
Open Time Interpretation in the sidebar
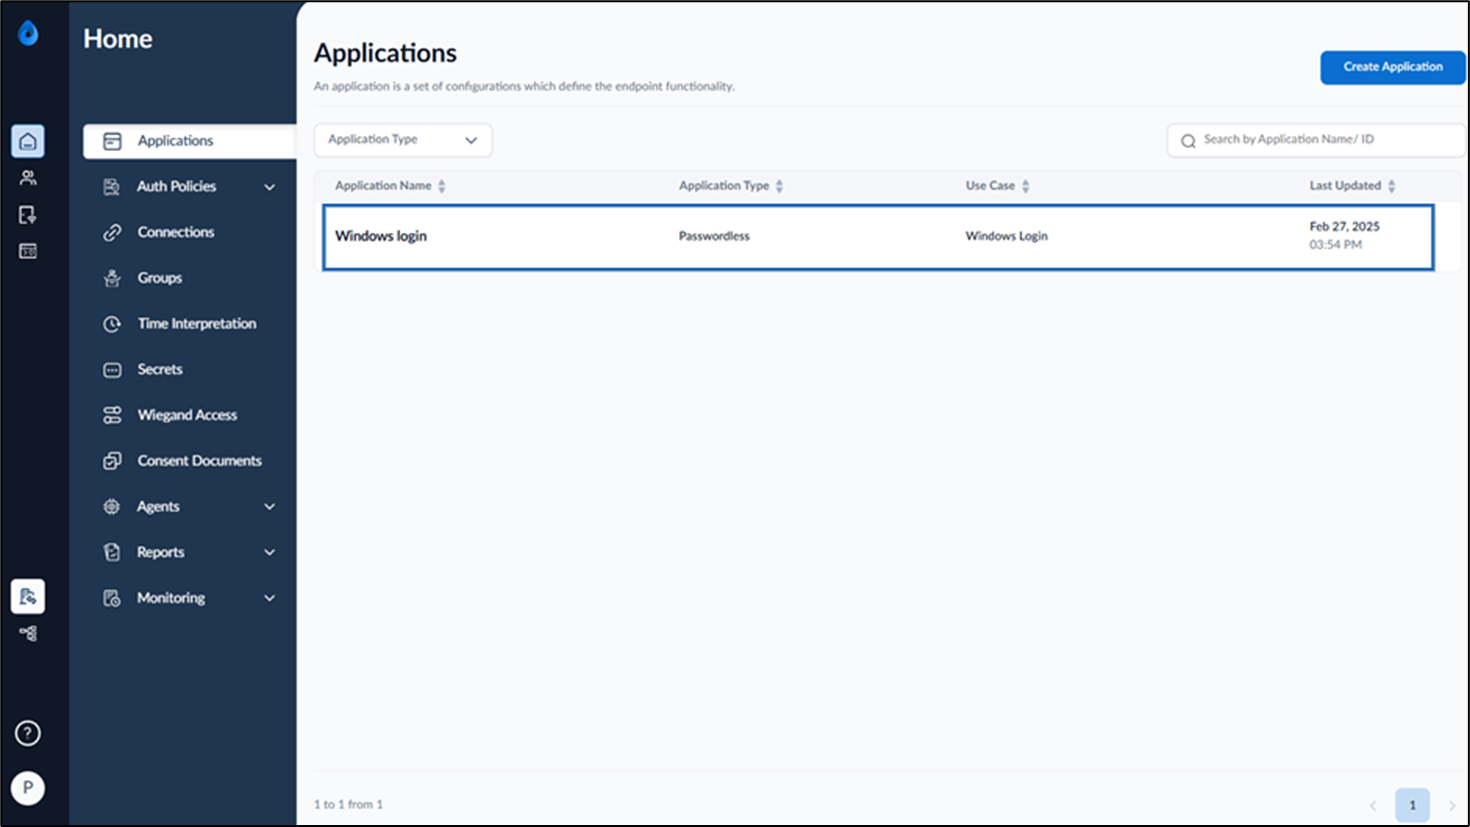point(197,324)
